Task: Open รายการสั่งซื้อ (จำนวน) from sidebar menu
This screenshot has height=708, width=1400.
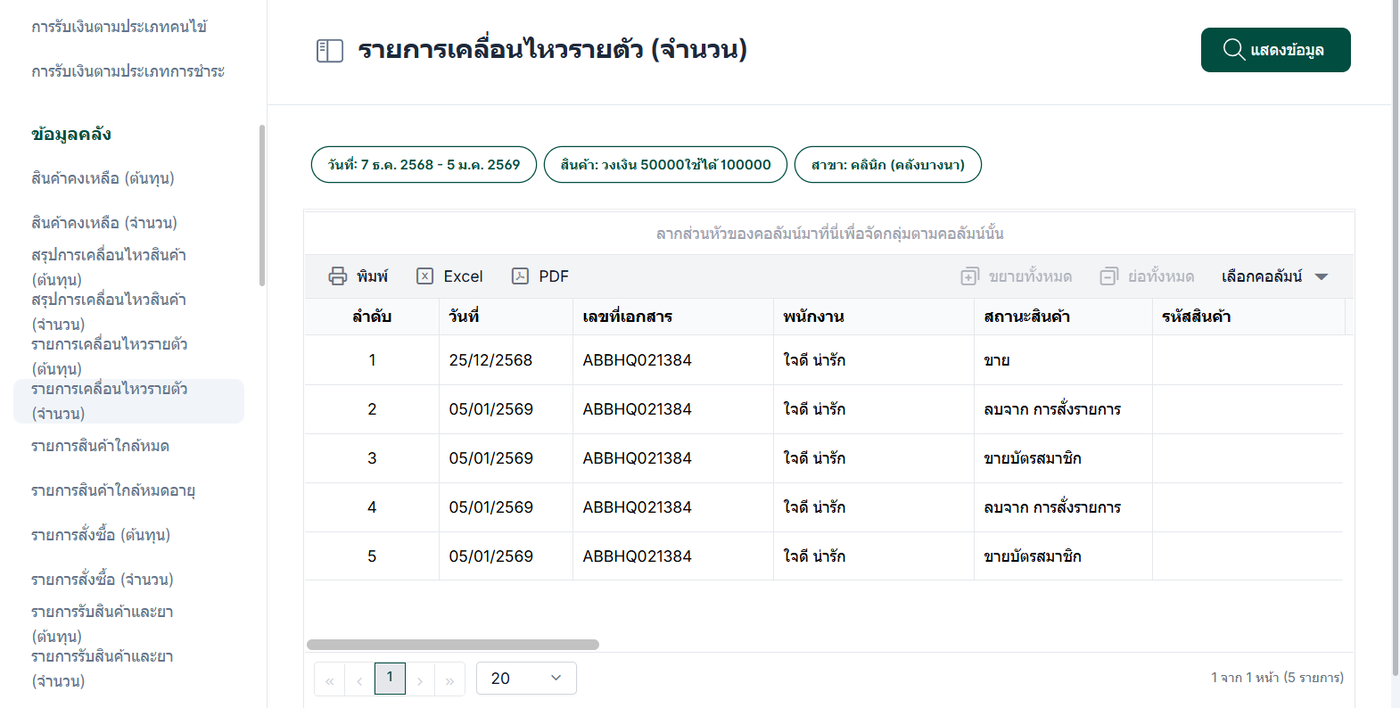Action: pyautogui.click(x=103, y=580)
